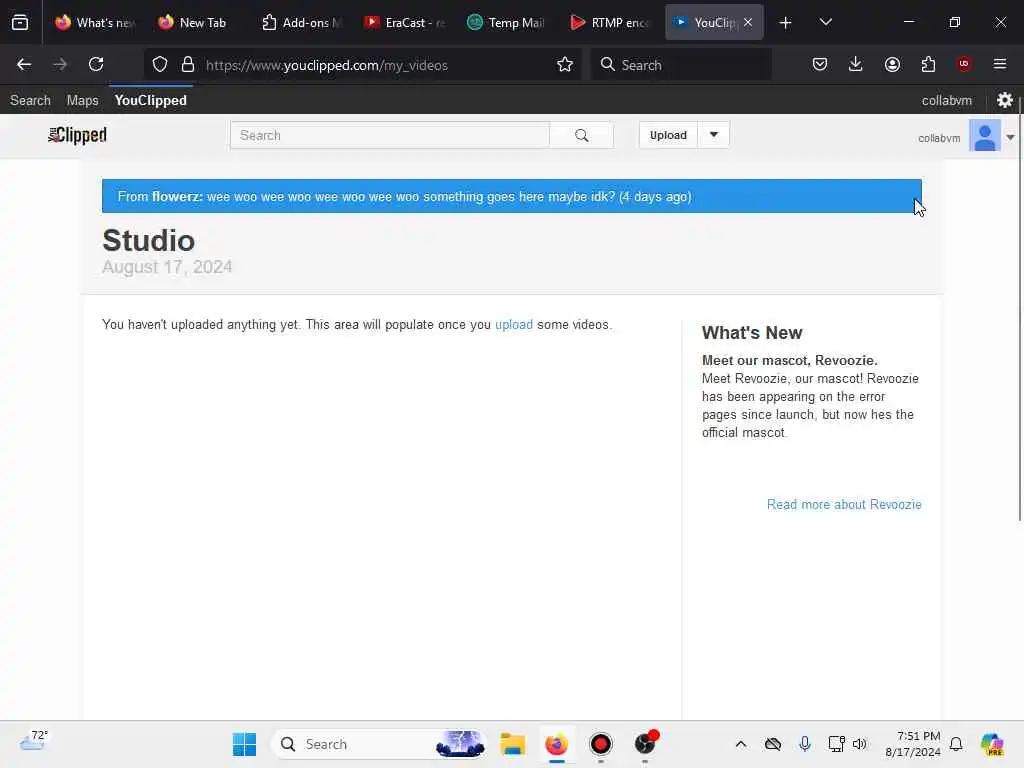Open the tracking protection shield icon
The image size is (1024, 768).
(160, 65)
